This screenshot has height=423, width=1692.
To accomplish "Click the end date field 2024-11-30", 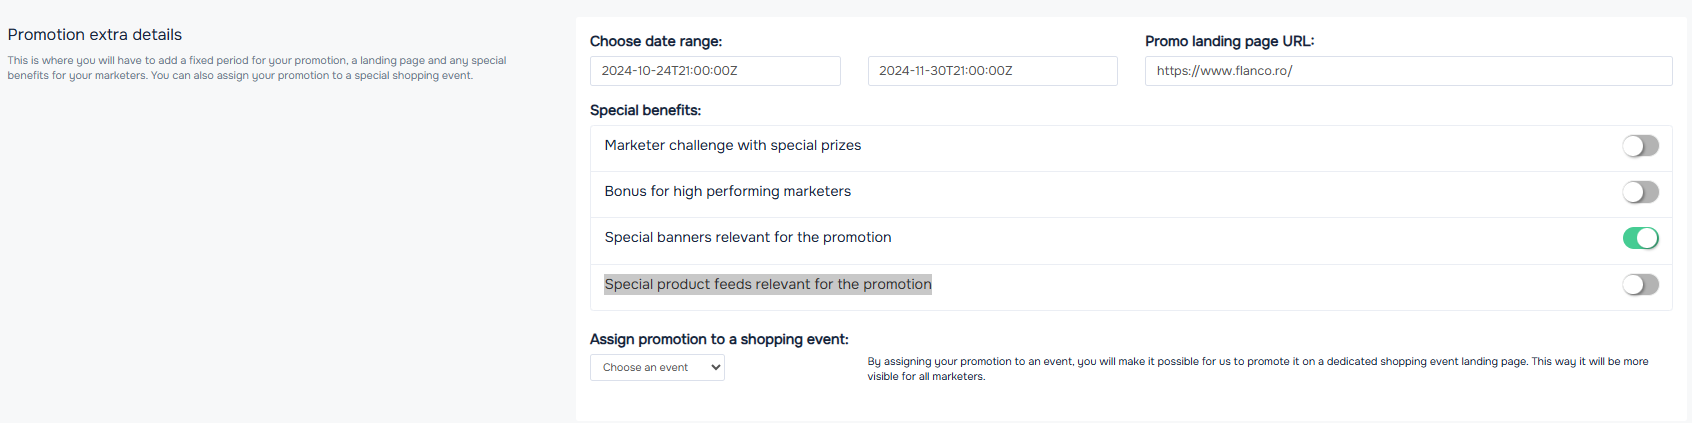I will [x=992, y=71].
